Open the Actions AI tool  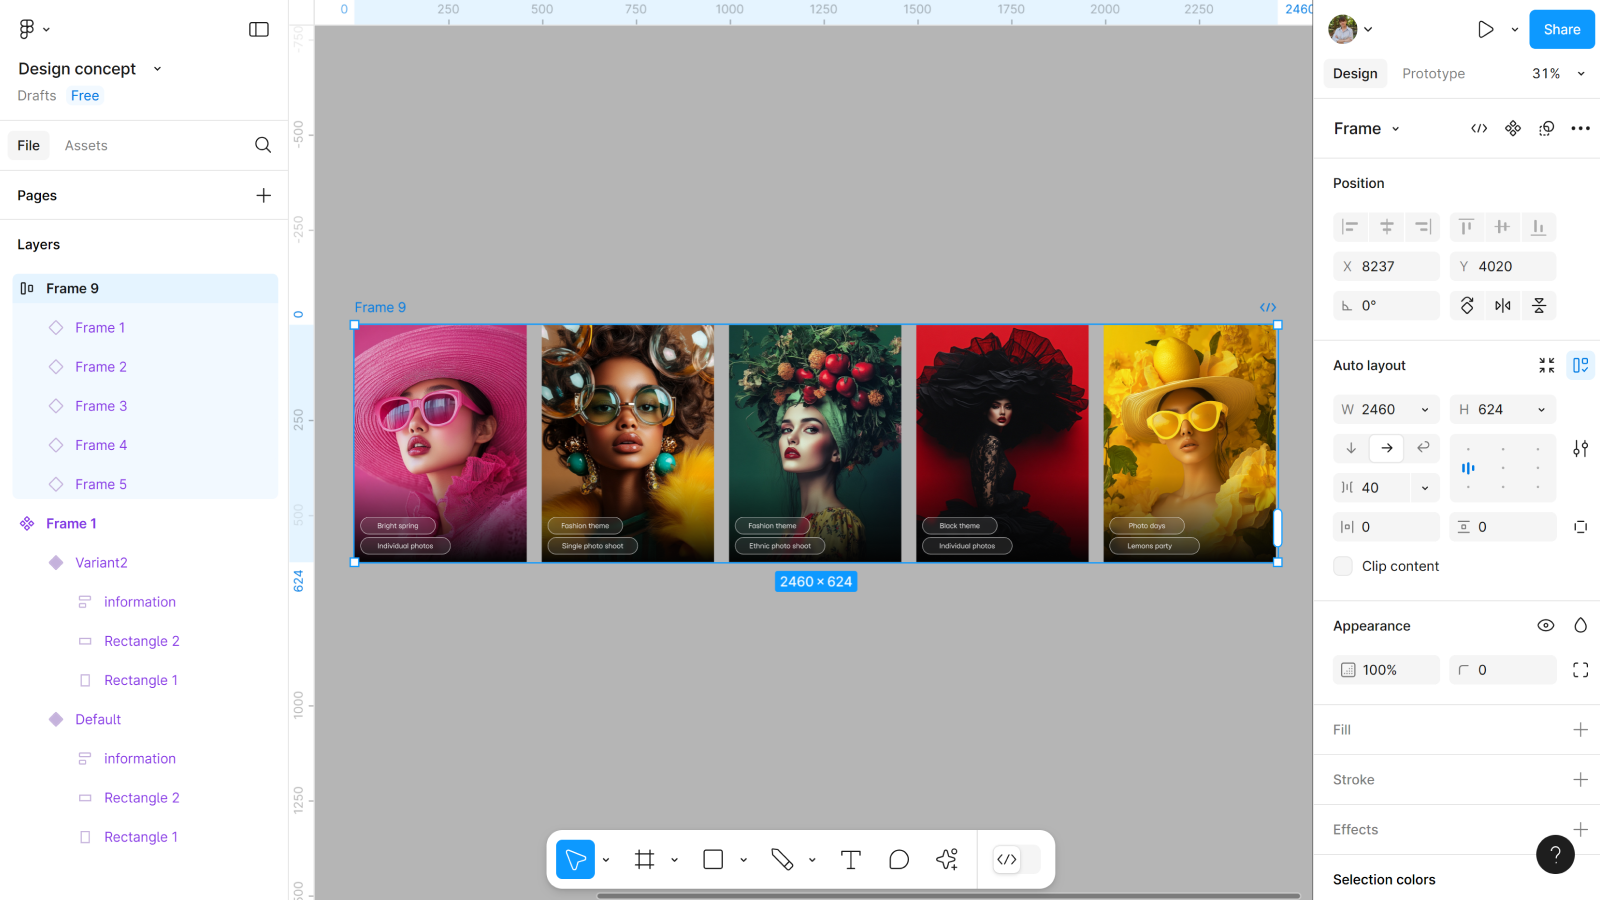946,859
